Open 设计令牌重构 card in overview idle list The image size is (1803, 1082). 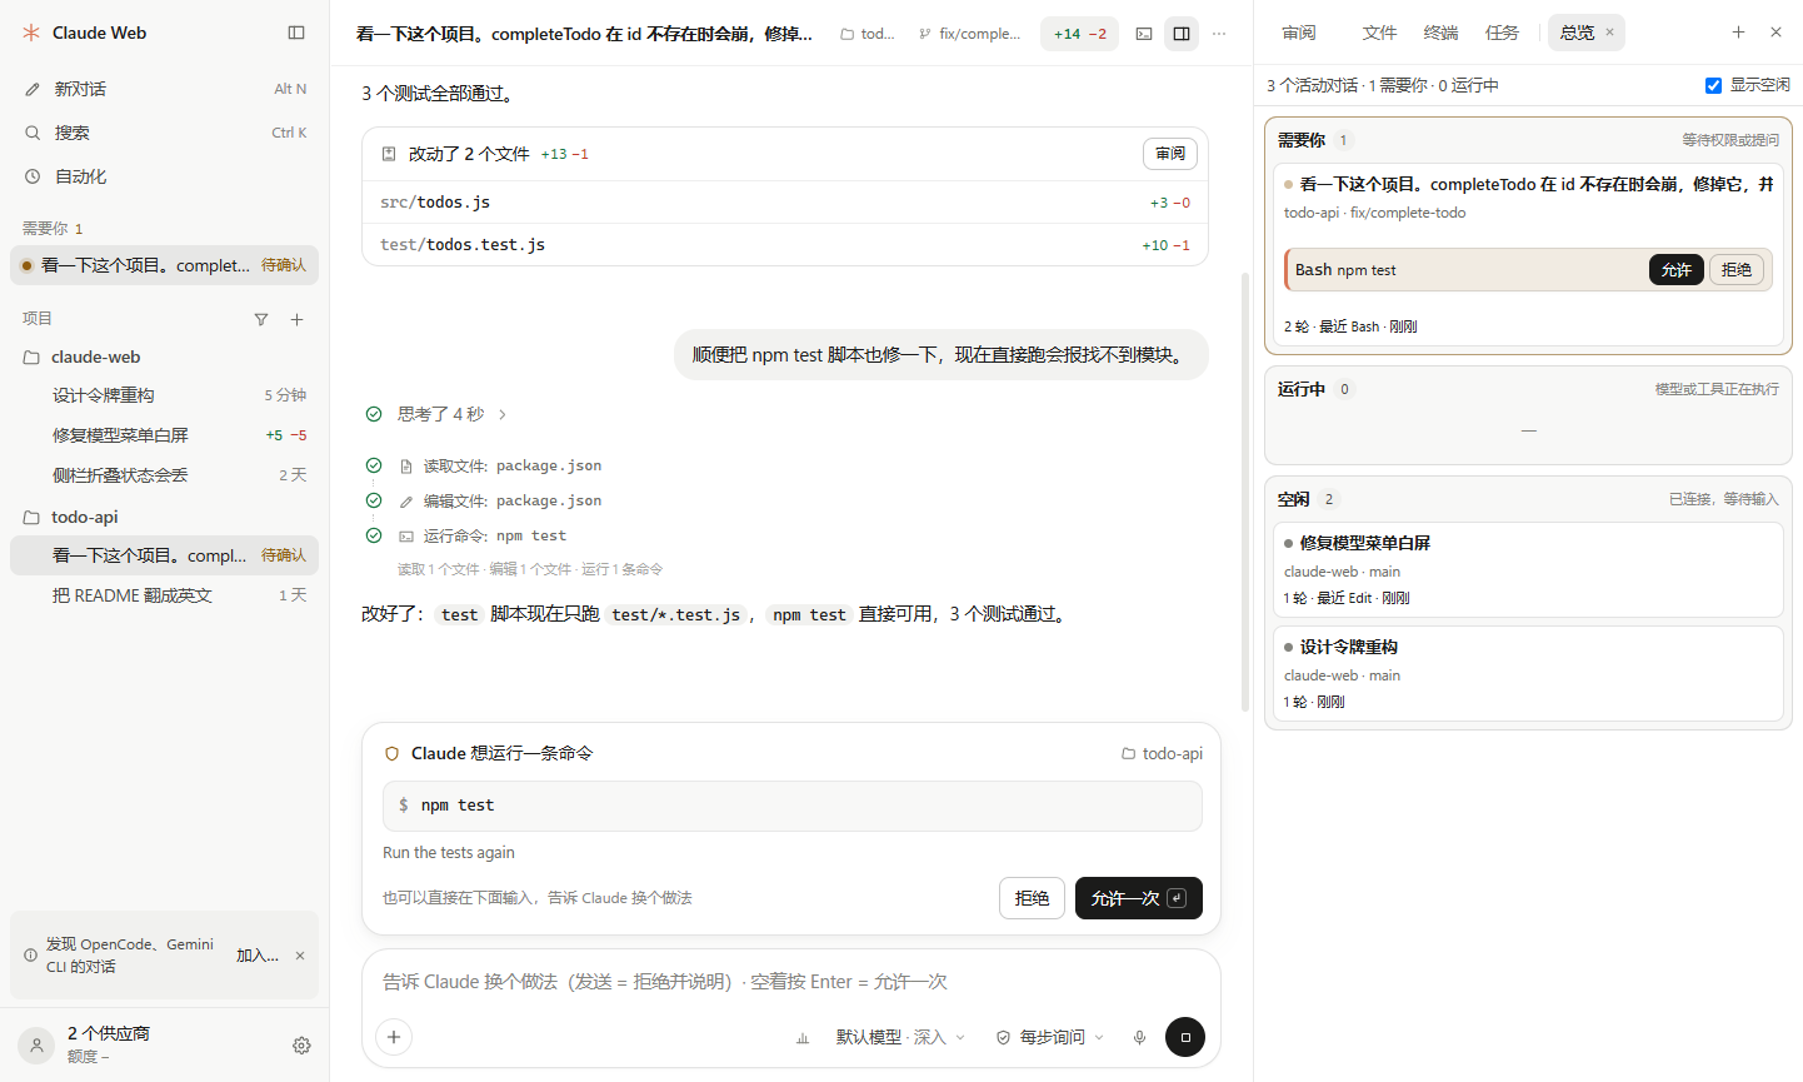pyautogui.click(x=1527, y=673)
